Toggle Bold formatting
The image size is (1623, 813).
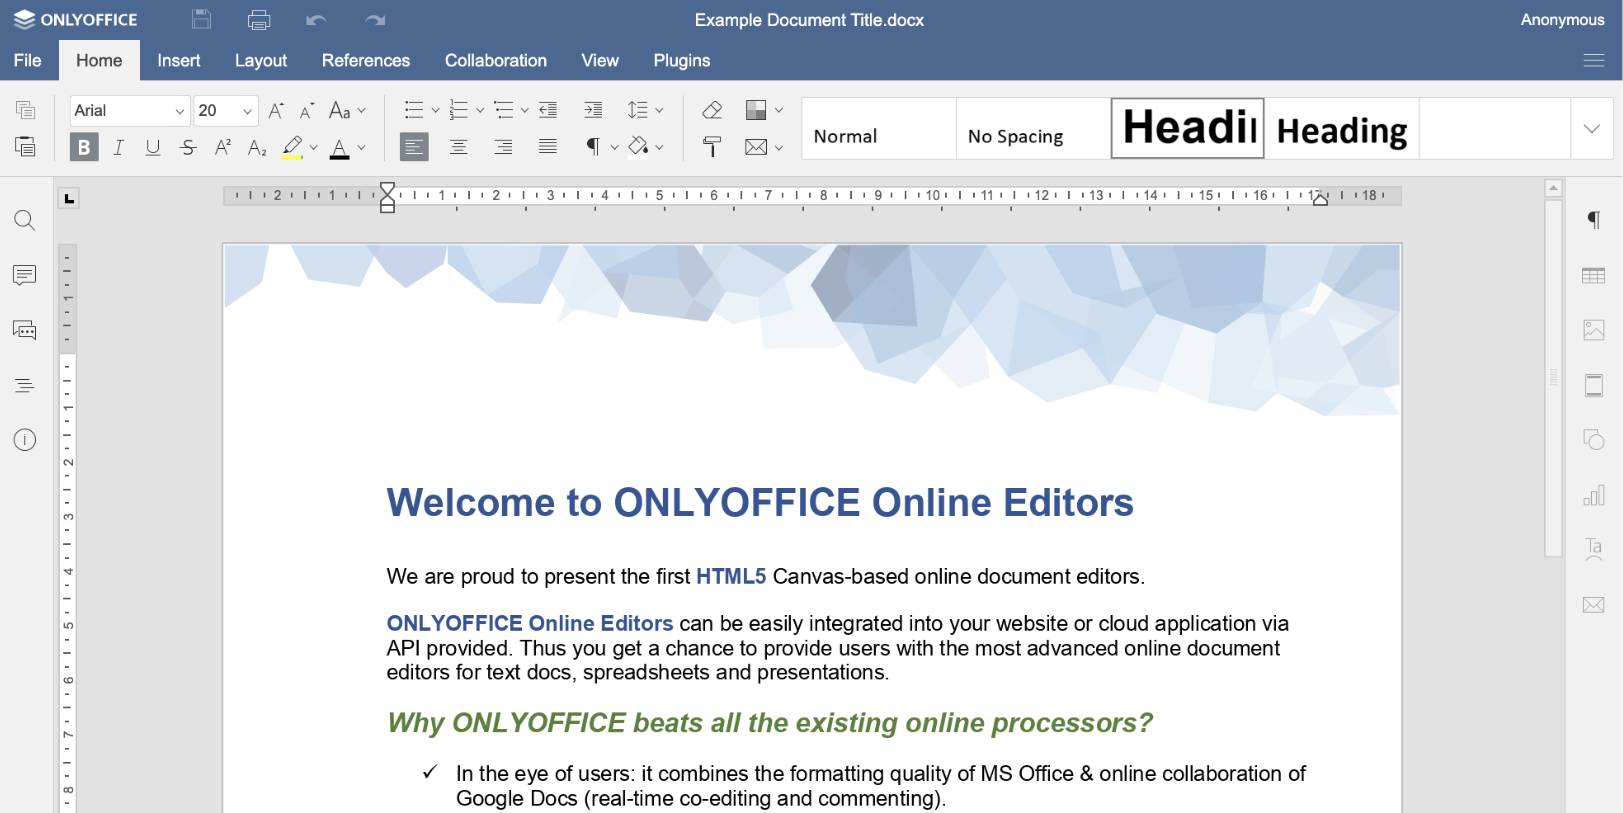(x=84, y=147)
